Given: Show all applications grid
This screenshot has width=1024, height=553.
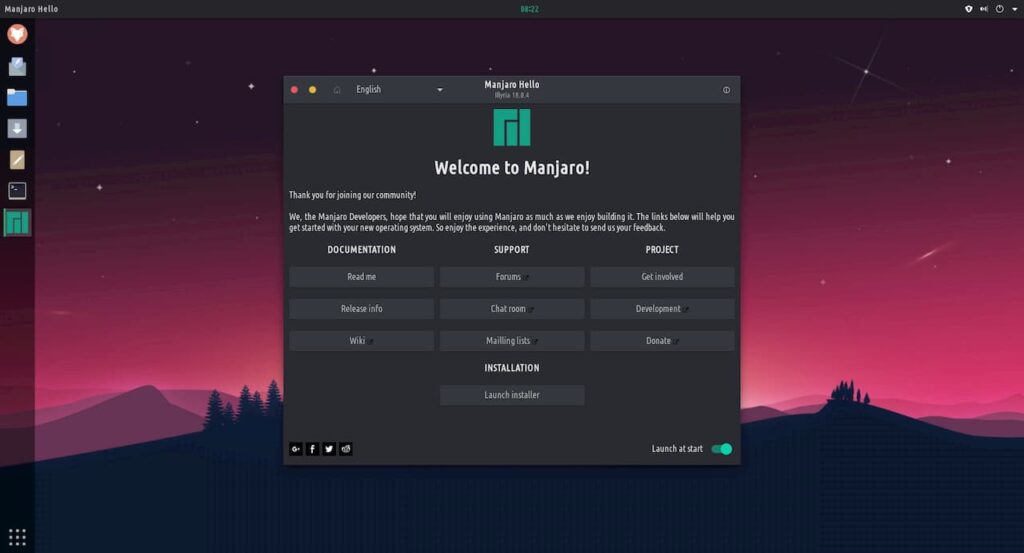Looking at the screenshot, I should click(17, 537).
